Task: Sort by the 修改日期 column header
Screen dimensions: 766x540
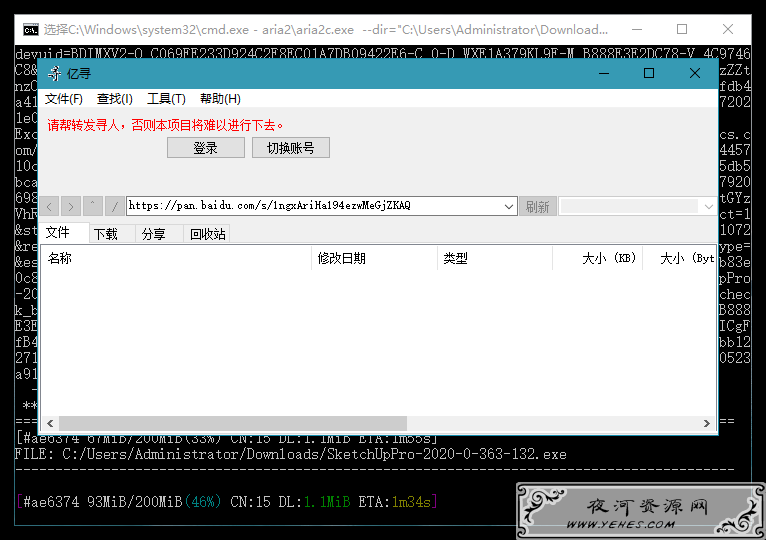Action: click(374, 258)
